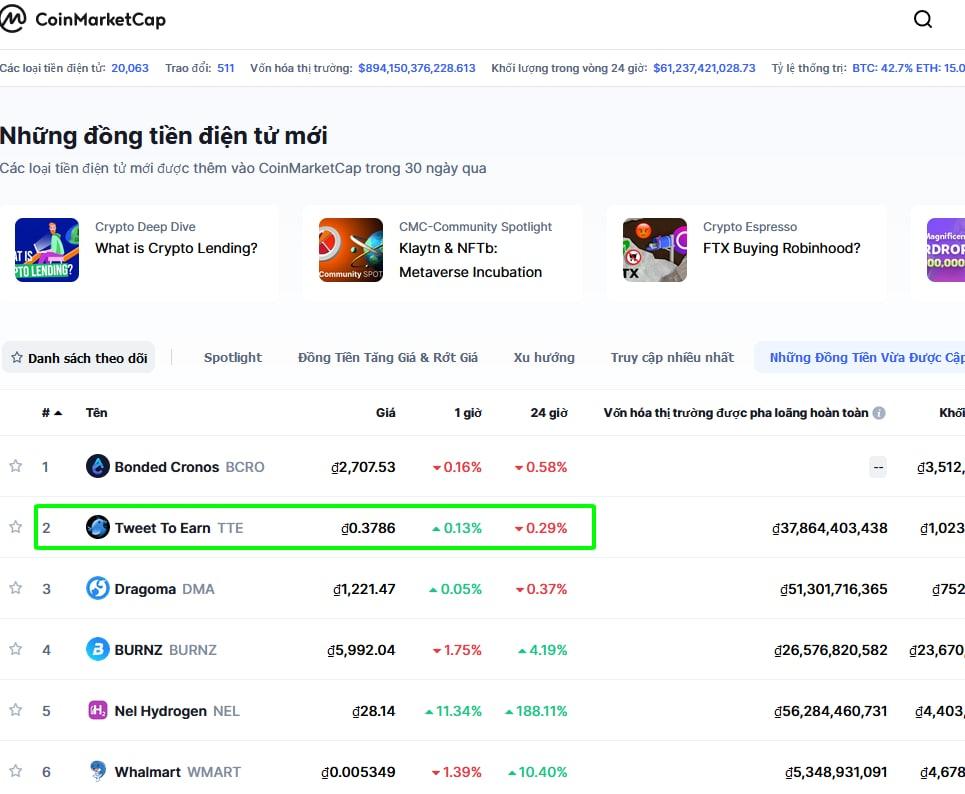
Task: Open Klaytn & NFTb Metaverse Incubation link
Action: 470,260
